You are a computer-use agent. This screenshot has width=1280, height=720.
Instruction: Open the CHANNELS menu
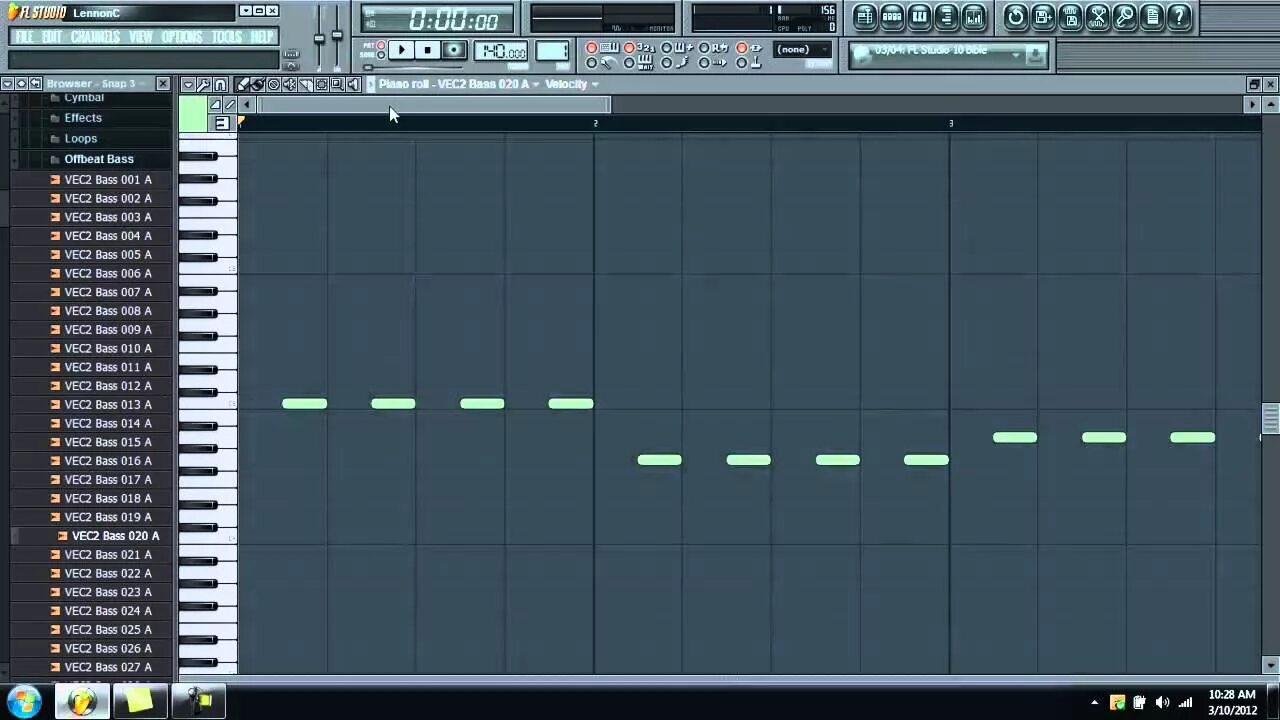tap(96, 37)
